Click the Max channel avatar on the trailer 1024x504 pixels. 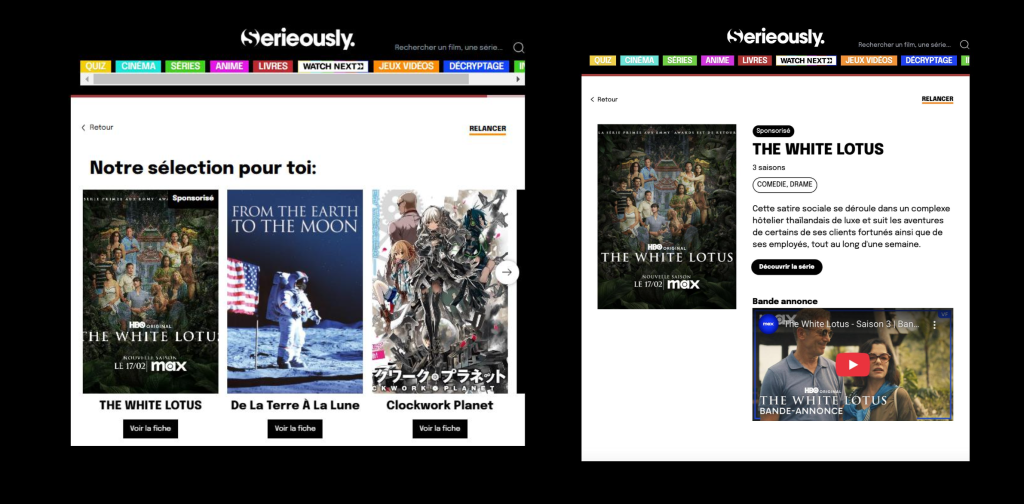769,323
